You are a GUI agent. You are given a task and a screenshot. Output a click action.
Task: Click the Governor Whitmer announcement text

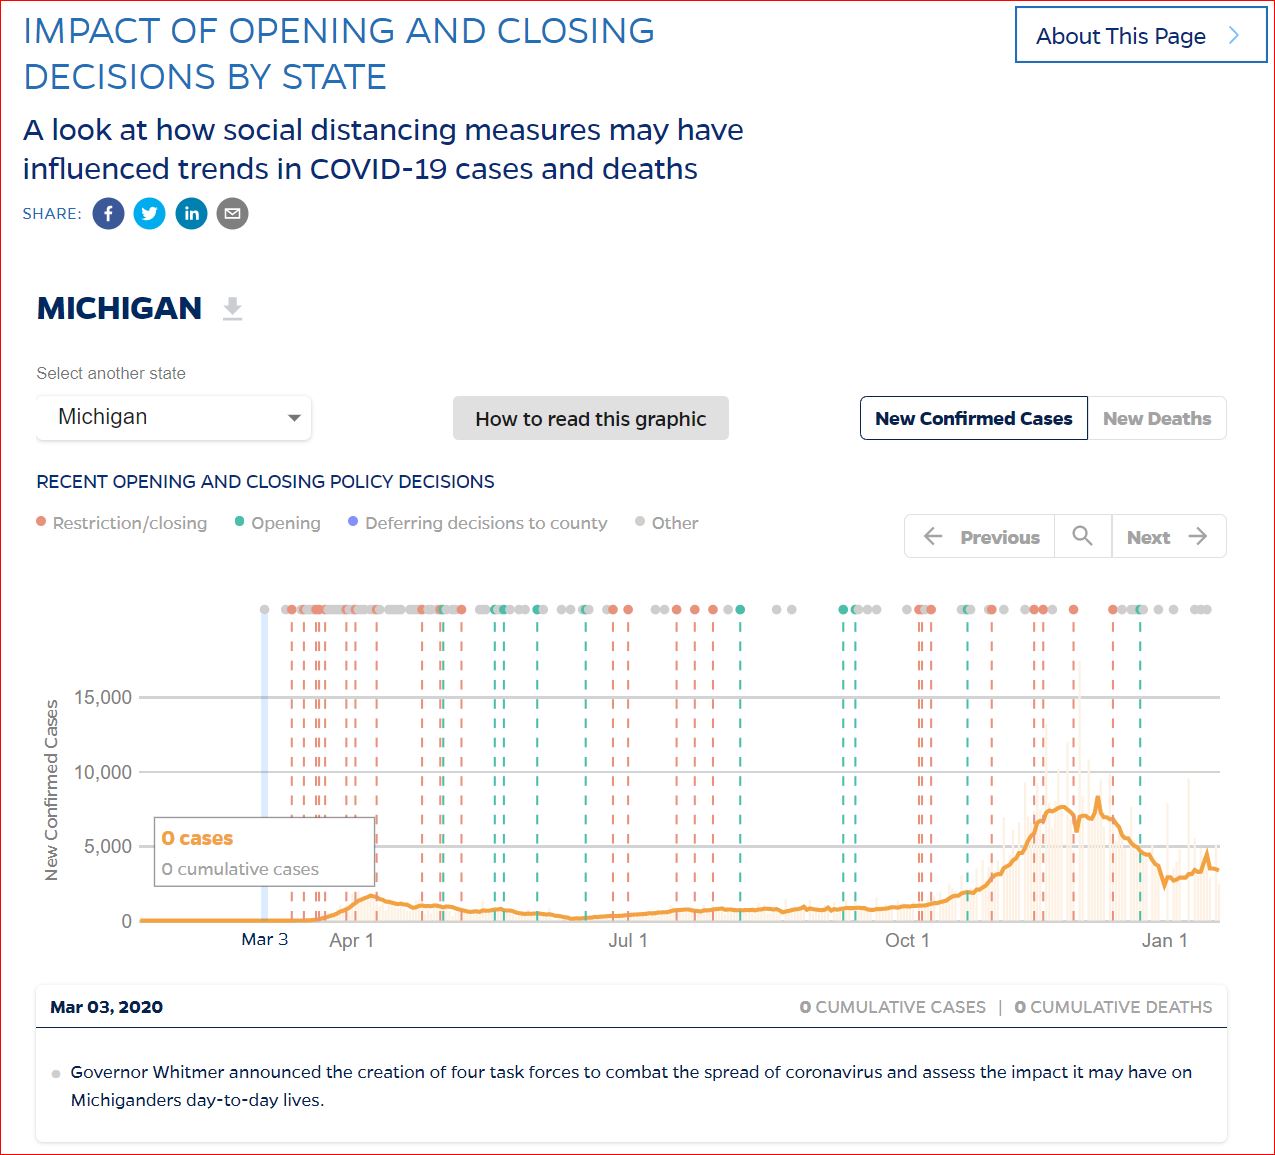click(631, 1086)
